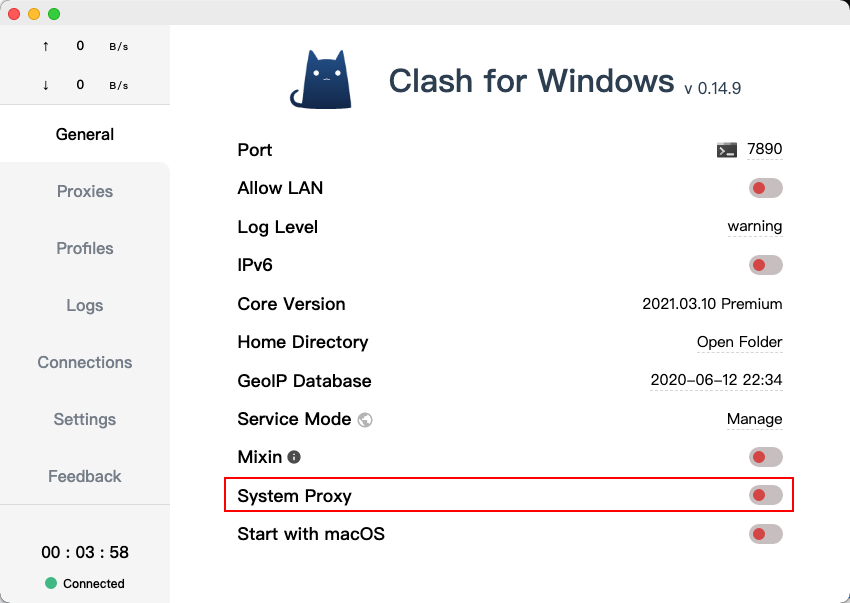The width and height of the screenshot is (850, 603).
Task: Open the Core Version selector
Action: click(712, 303)
